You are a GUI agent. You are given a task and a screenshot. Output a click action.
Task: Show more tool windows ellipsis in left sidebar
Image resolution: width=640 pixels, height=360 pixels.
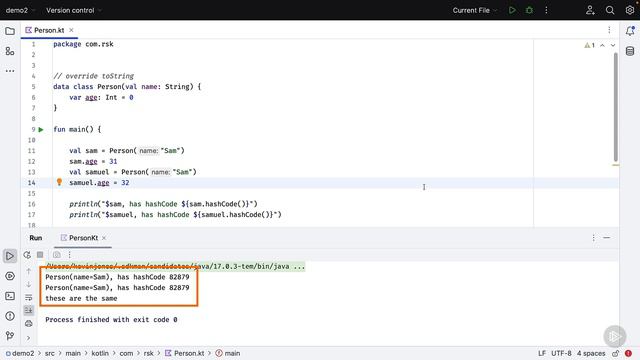[10, 71]
